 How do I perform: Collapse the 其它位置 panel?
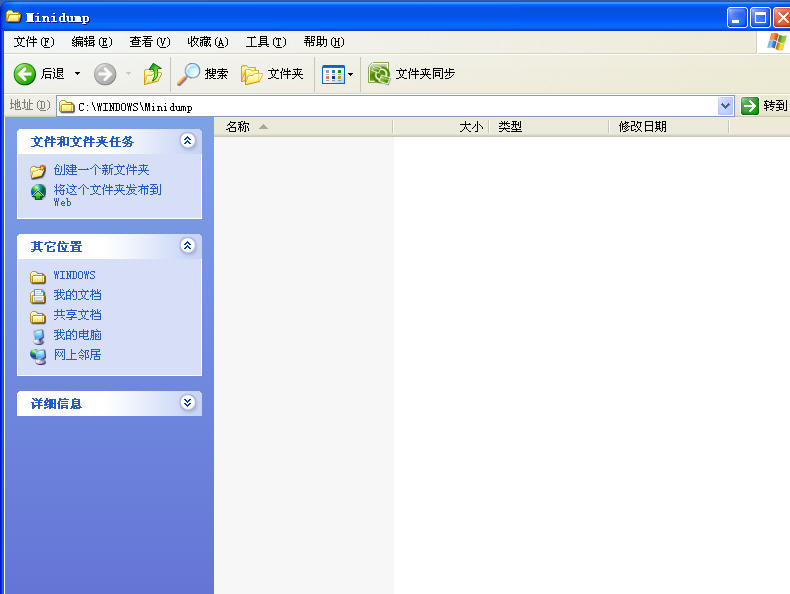point(187,246)
